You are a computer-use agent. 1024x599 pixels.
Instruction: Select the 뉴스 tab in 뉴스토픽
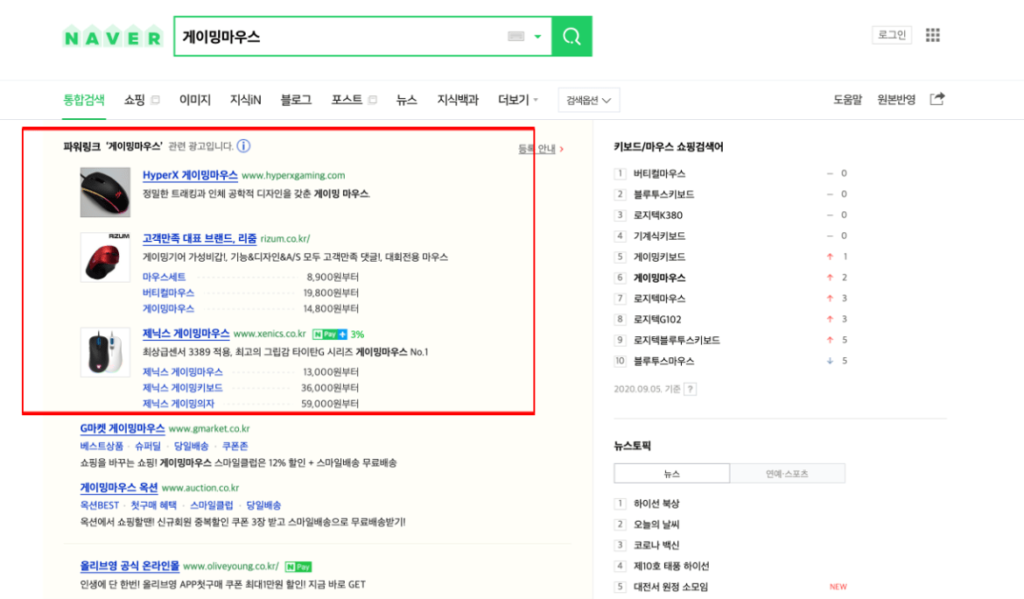point(671,474)
